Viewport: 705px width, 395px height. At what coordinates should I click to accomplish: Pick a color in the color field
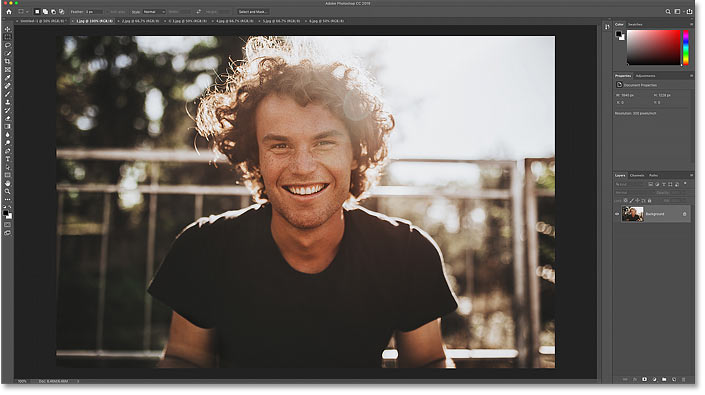[654, 48]
